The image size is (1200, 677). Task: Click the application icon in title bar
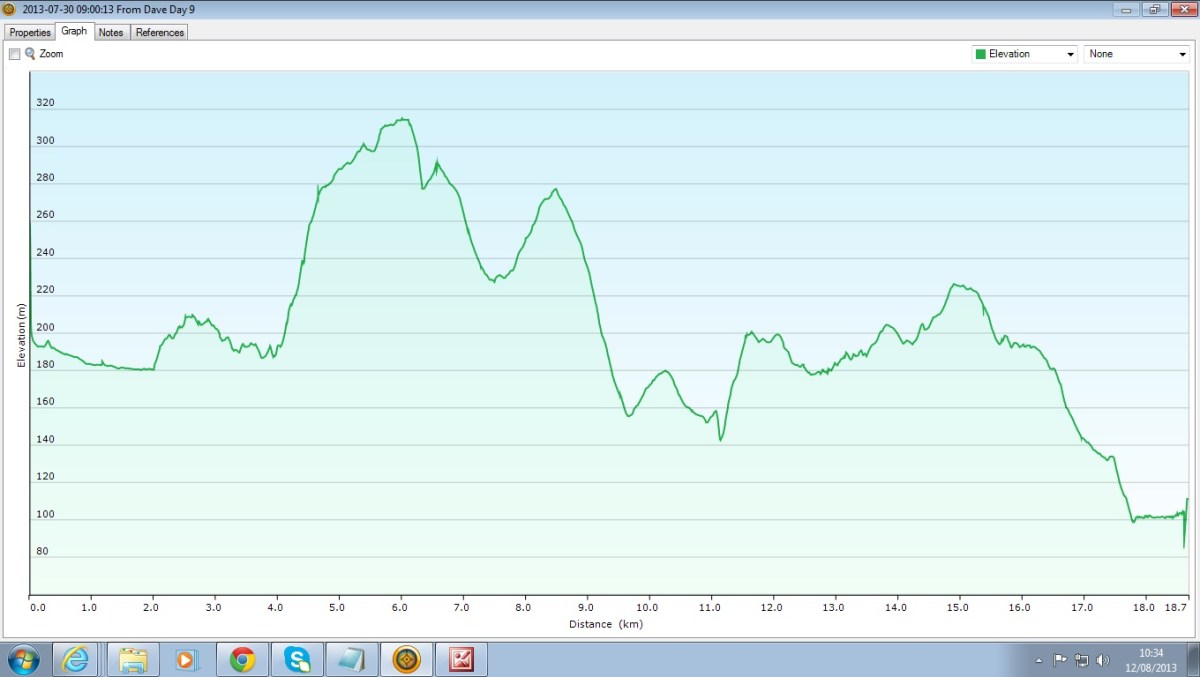point(9,8)
